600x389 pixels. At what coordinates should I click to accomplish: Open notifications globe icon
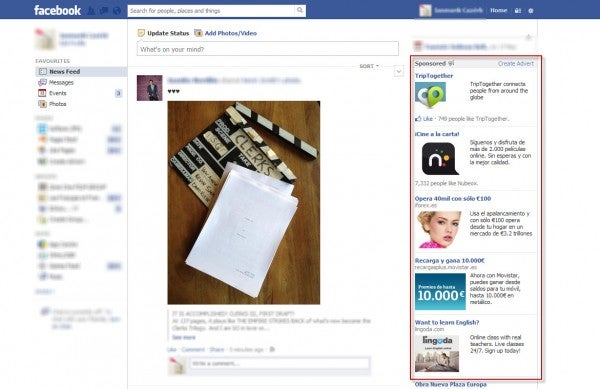pos(117,11)
